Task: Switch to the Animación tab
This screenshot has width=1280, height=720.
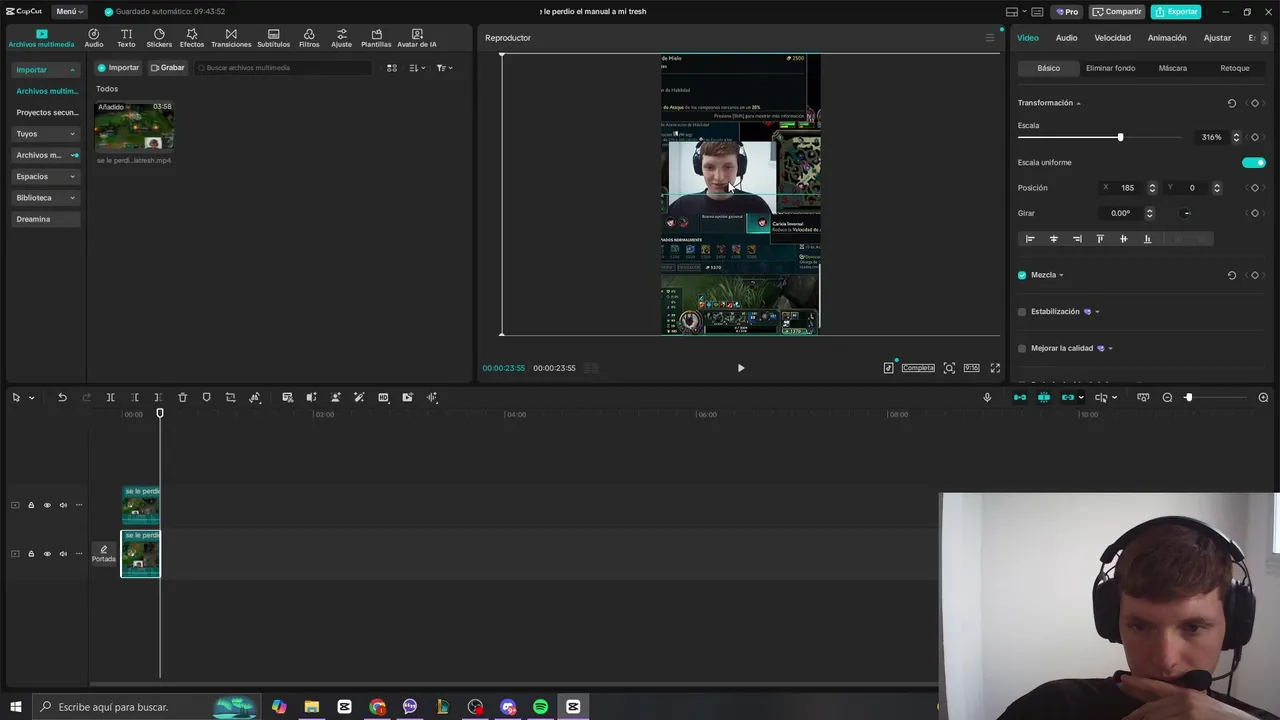Action: tap(1167, 38)
